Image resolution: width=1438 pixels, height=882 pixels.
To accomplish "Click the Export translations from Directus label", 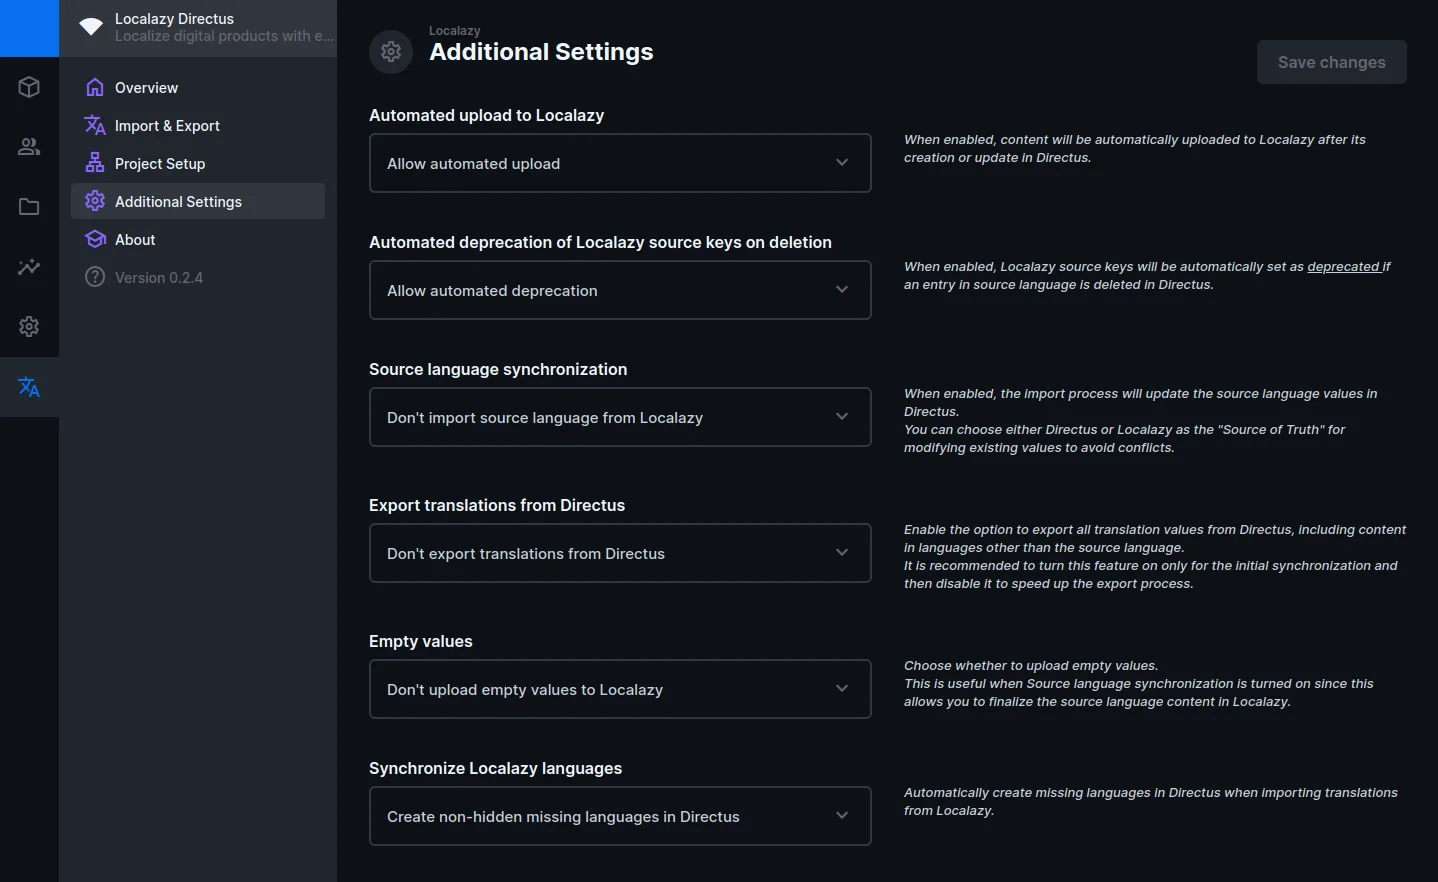I will 497,505.
